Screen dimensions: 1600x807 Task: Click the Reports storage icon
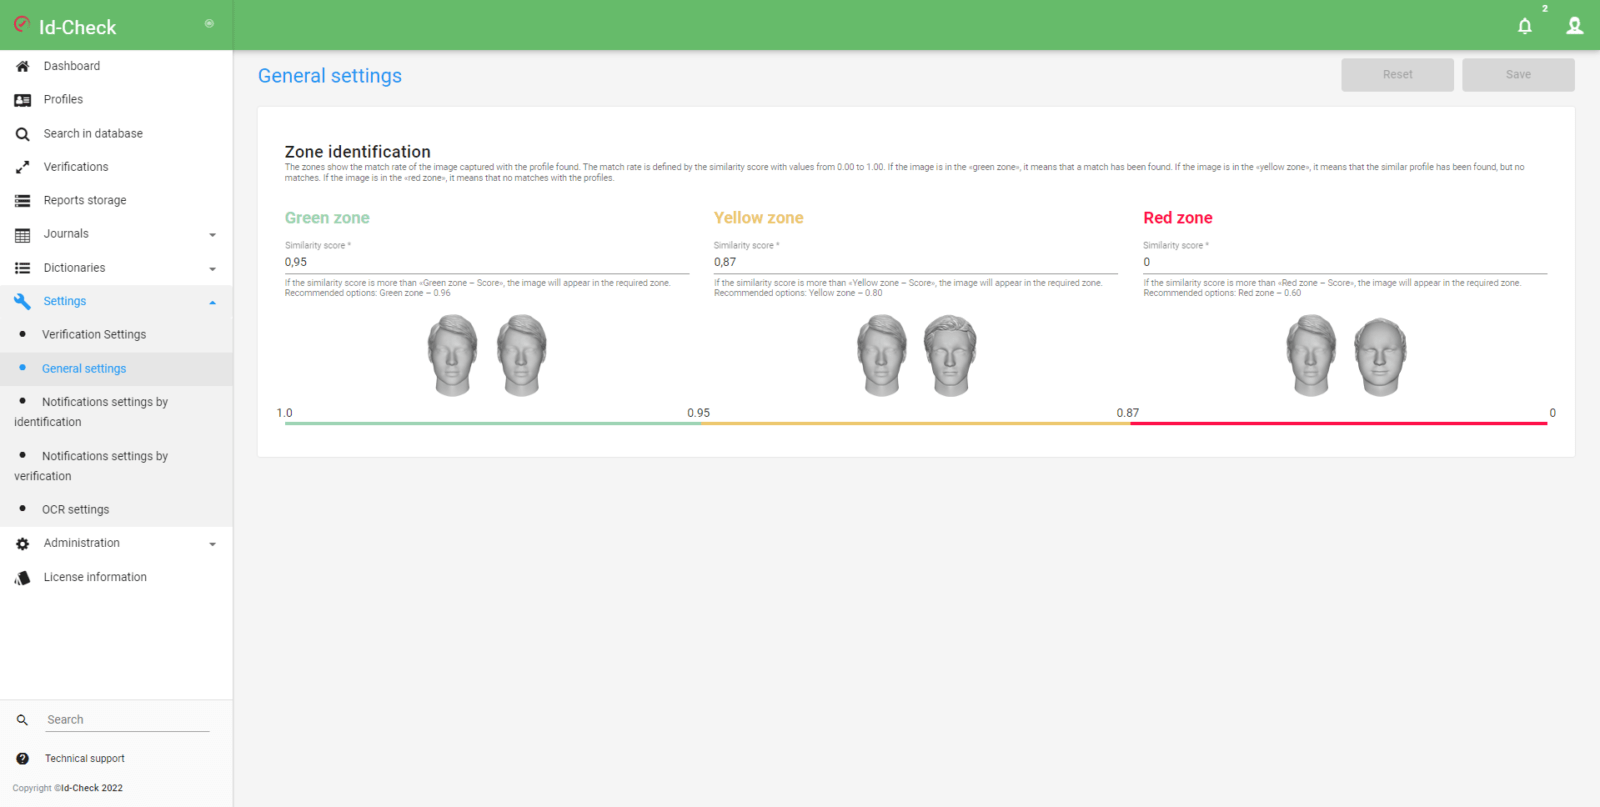[22, 201]
